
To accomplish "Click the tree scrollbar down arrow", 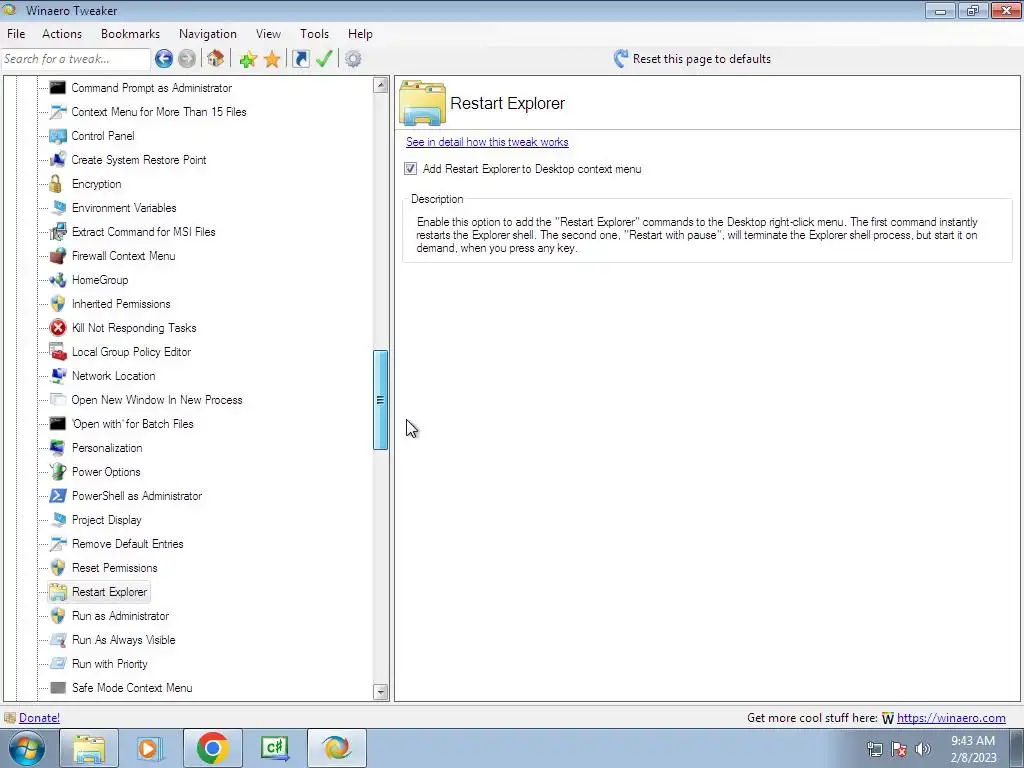I will [x=381, y=692].
